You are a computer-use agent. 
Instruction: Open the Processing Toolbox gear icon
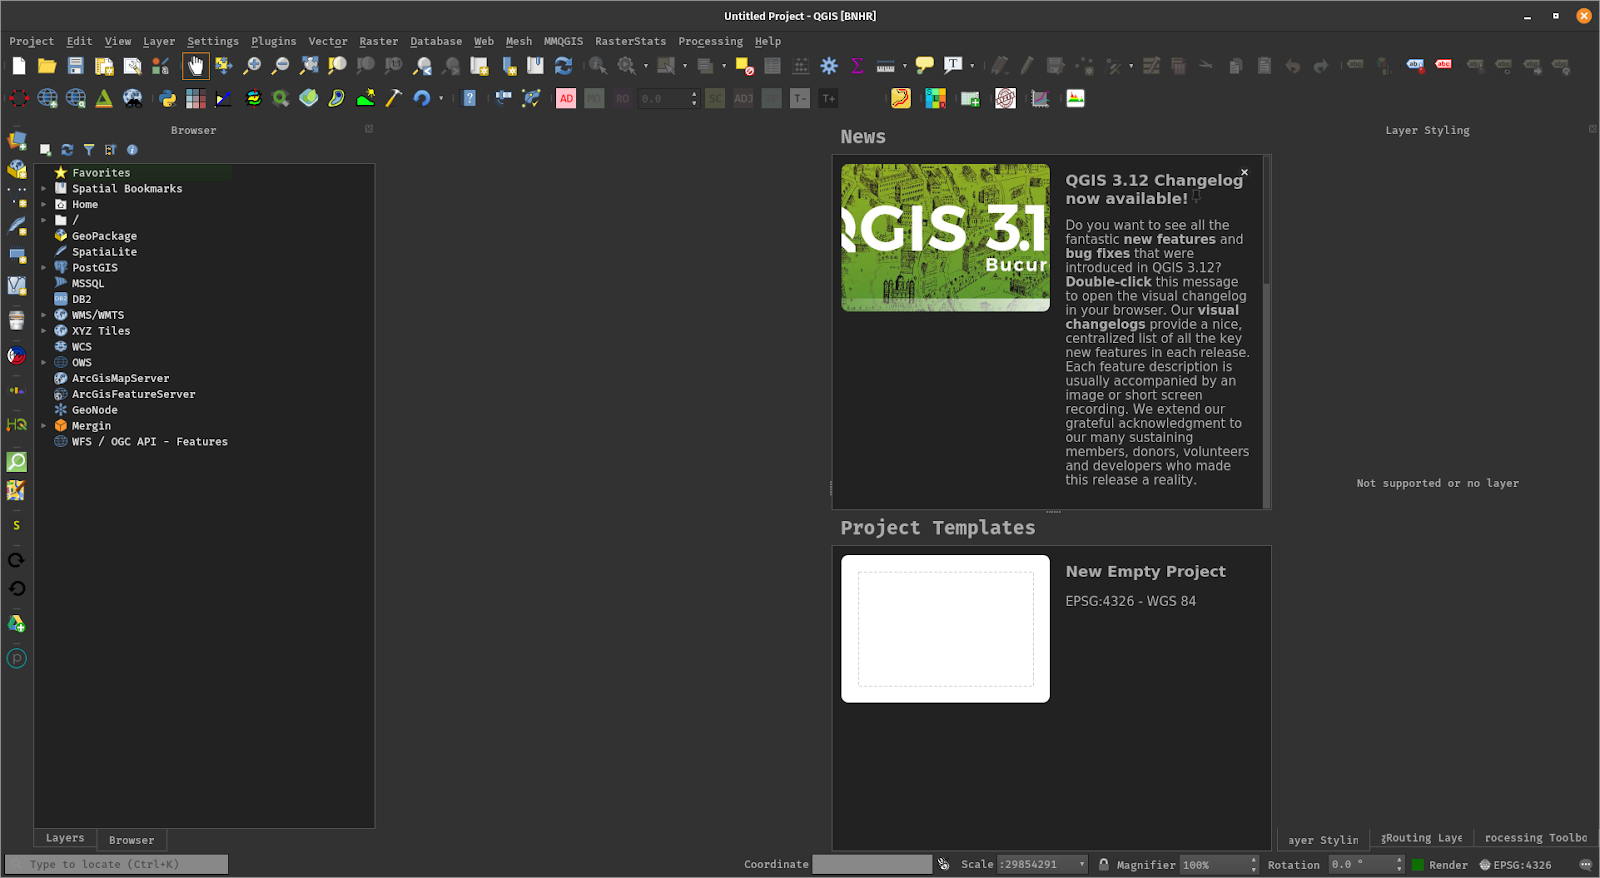[829, 66]
